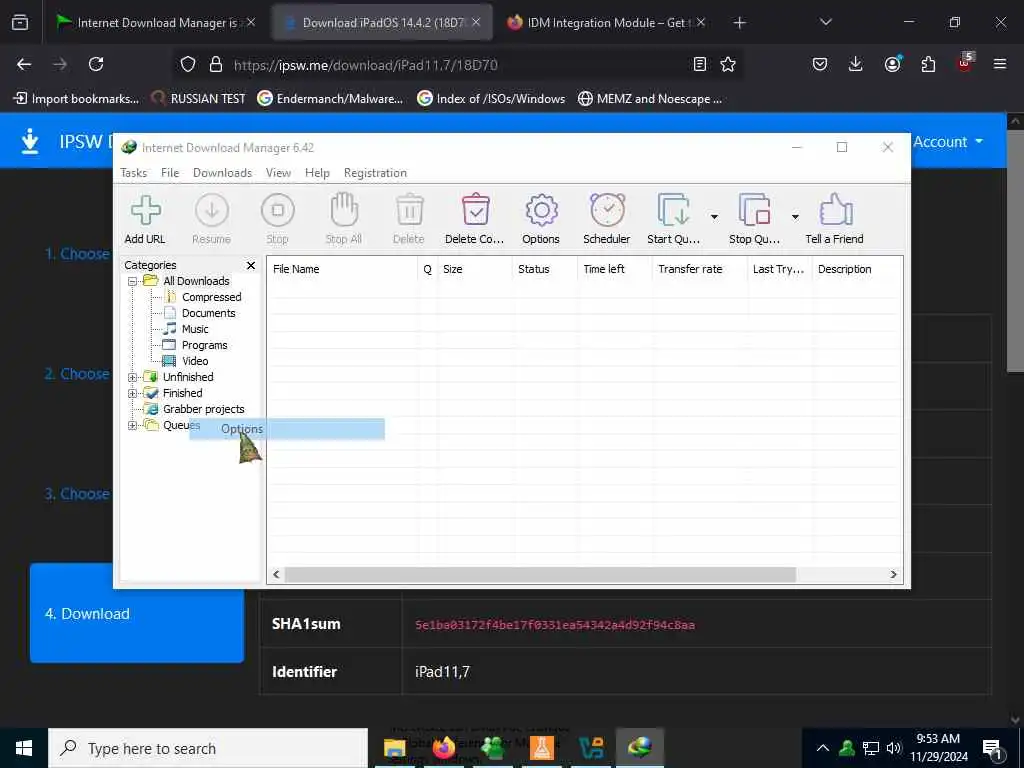The width and height of the screenshot is (1024, 768).
Task: Click the Add URL toolbar icon
Action: [145, 211]
